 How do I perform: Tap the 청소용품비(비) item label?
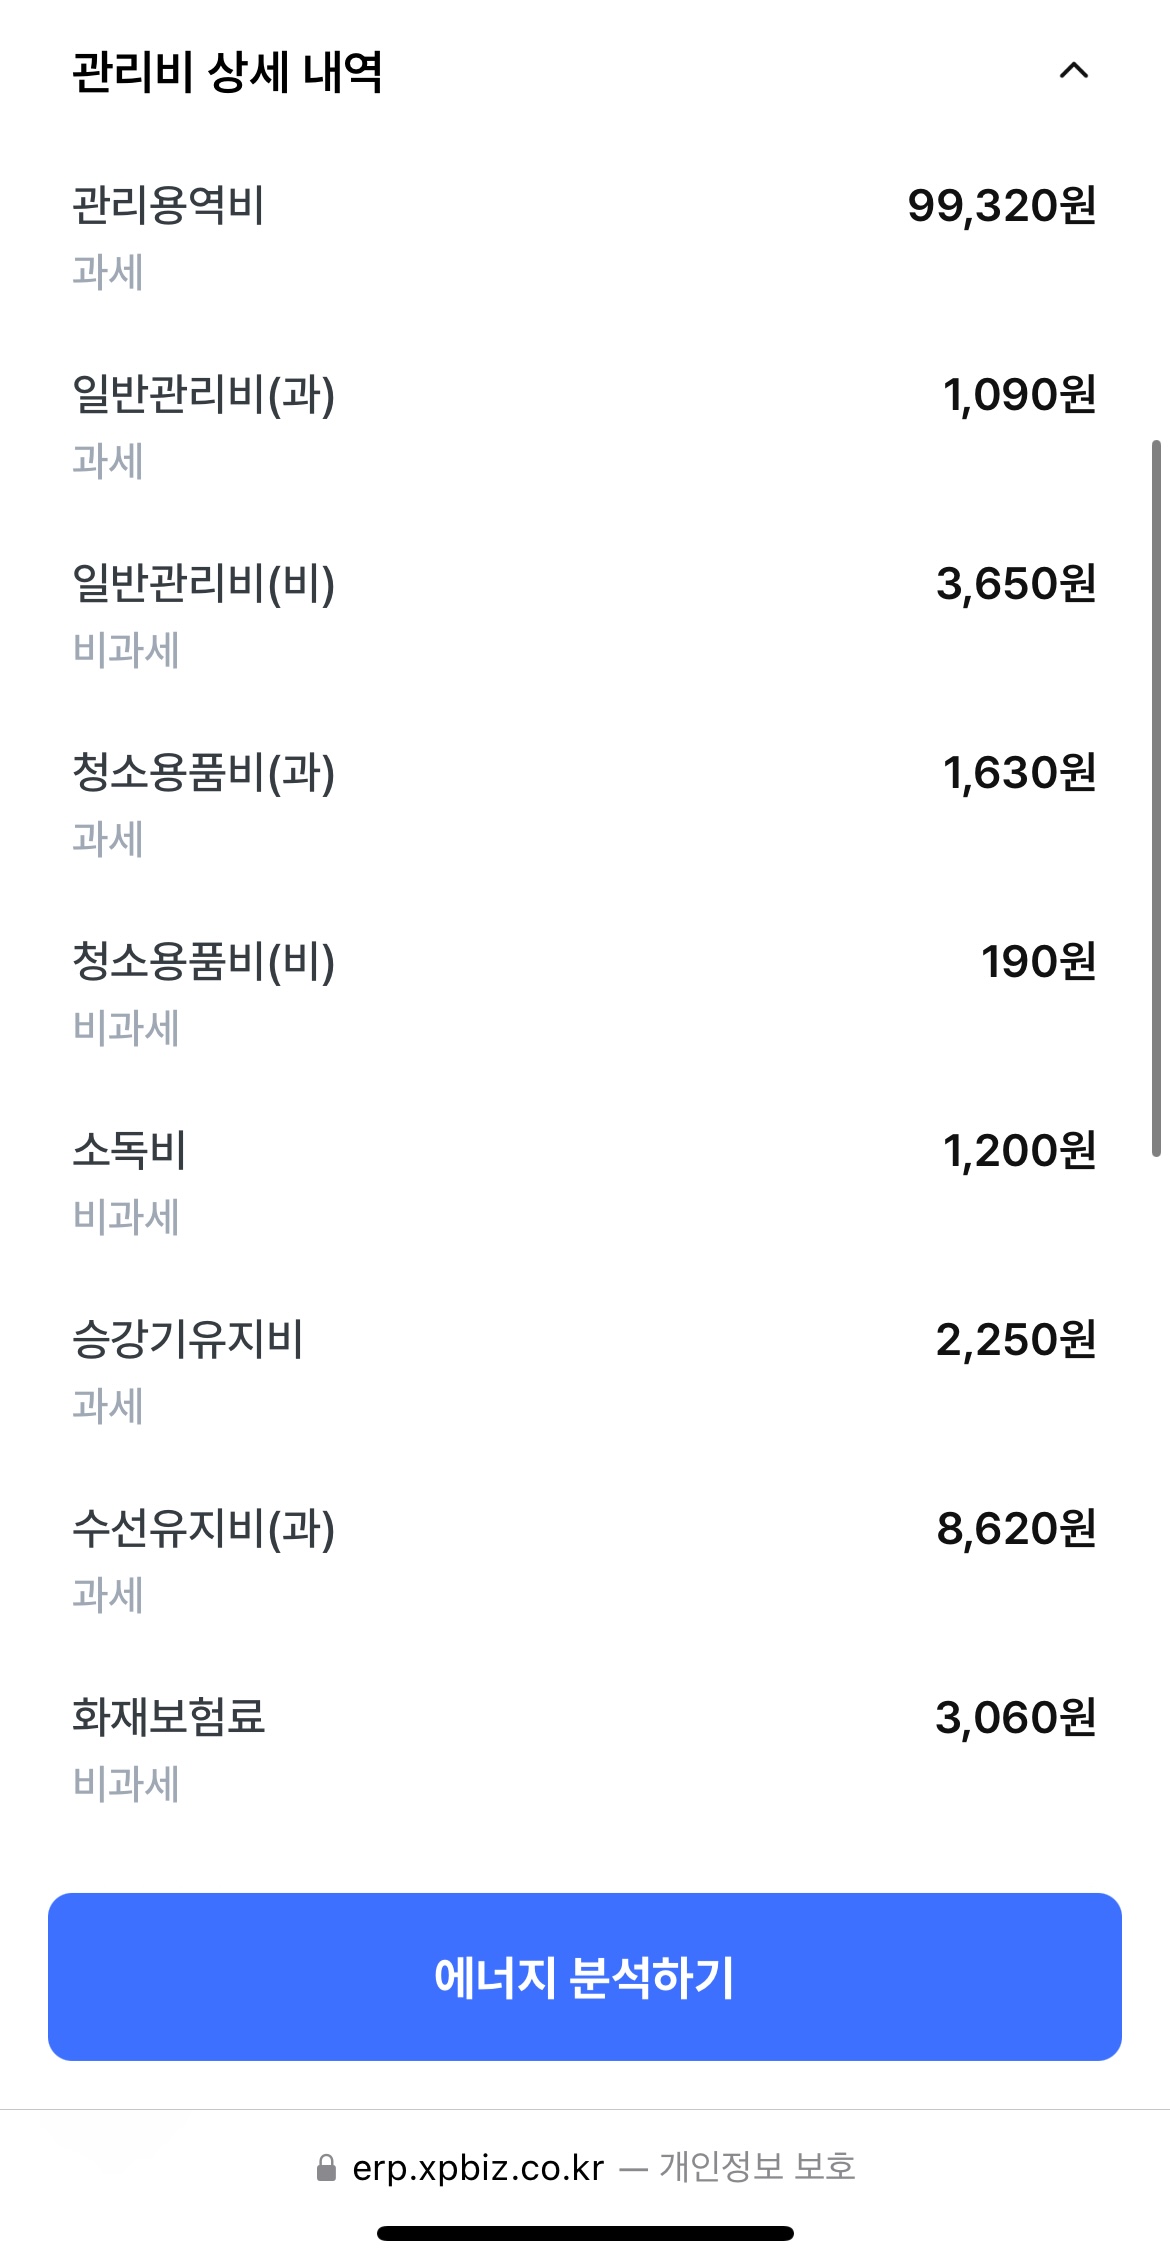[203, 962]
